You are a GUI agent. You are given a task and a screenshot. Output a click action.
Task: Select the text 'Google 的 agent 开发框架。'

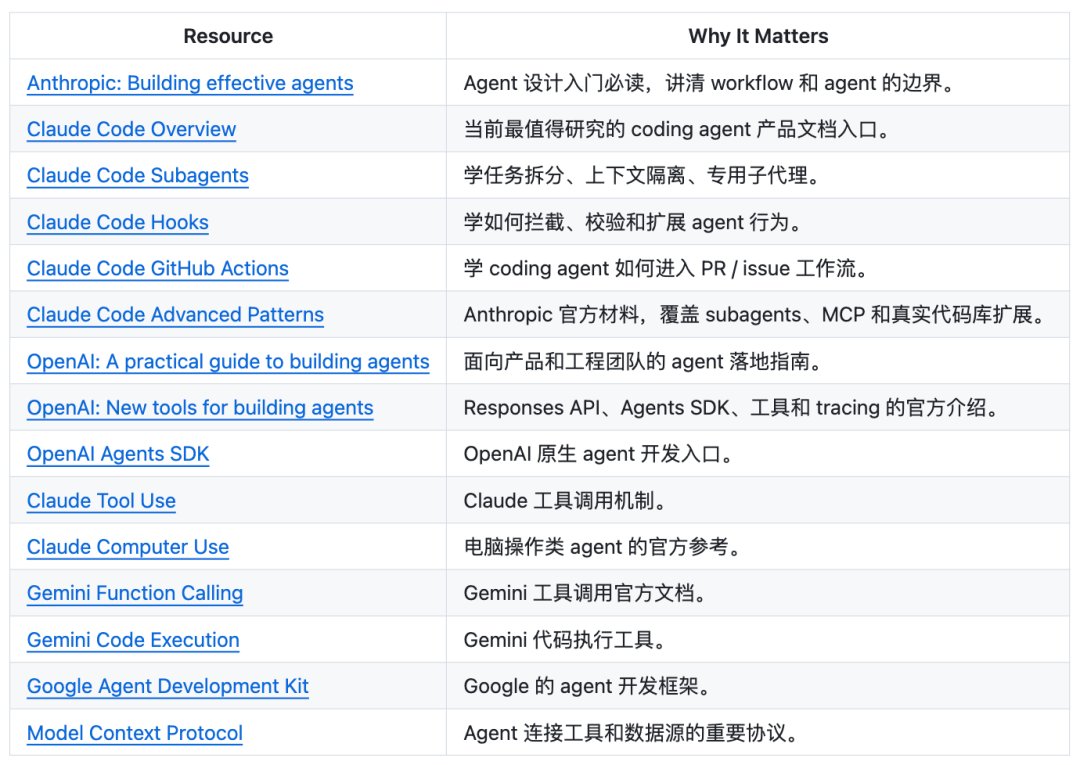tap(588, 687)
